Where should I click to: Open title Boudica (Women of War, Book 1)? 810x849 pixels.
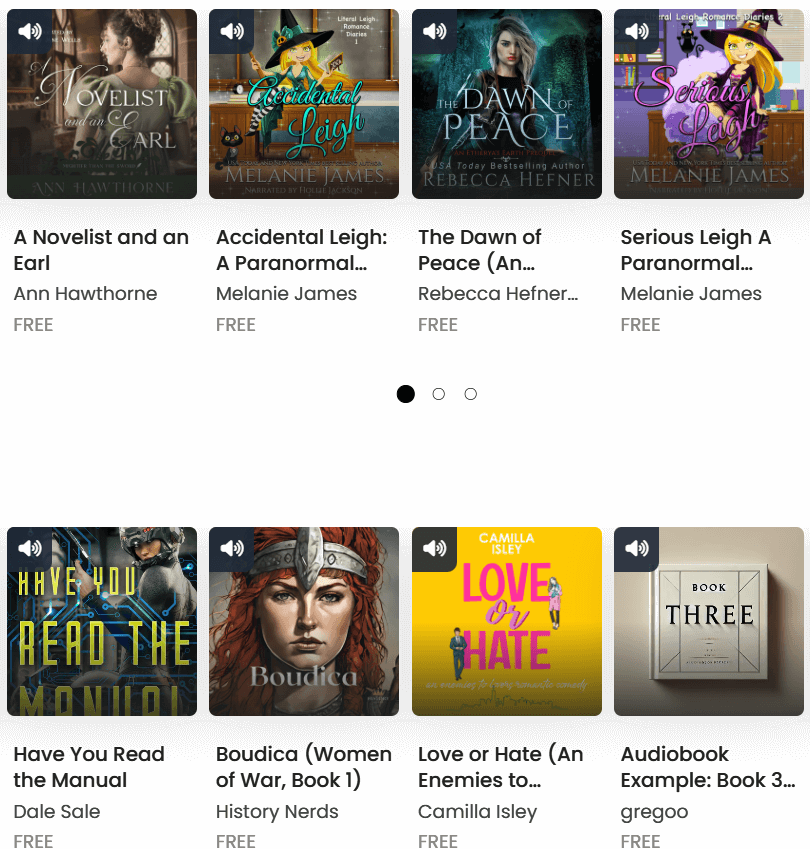click(x=304, y=767)
